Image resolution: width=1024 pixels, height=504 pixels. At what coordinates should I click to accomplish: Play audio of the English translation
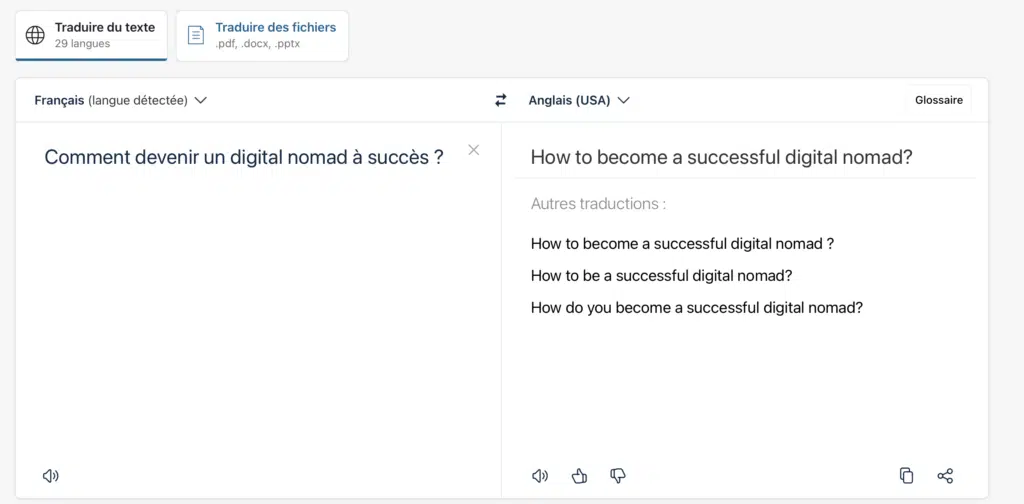(x=540, y=476)
